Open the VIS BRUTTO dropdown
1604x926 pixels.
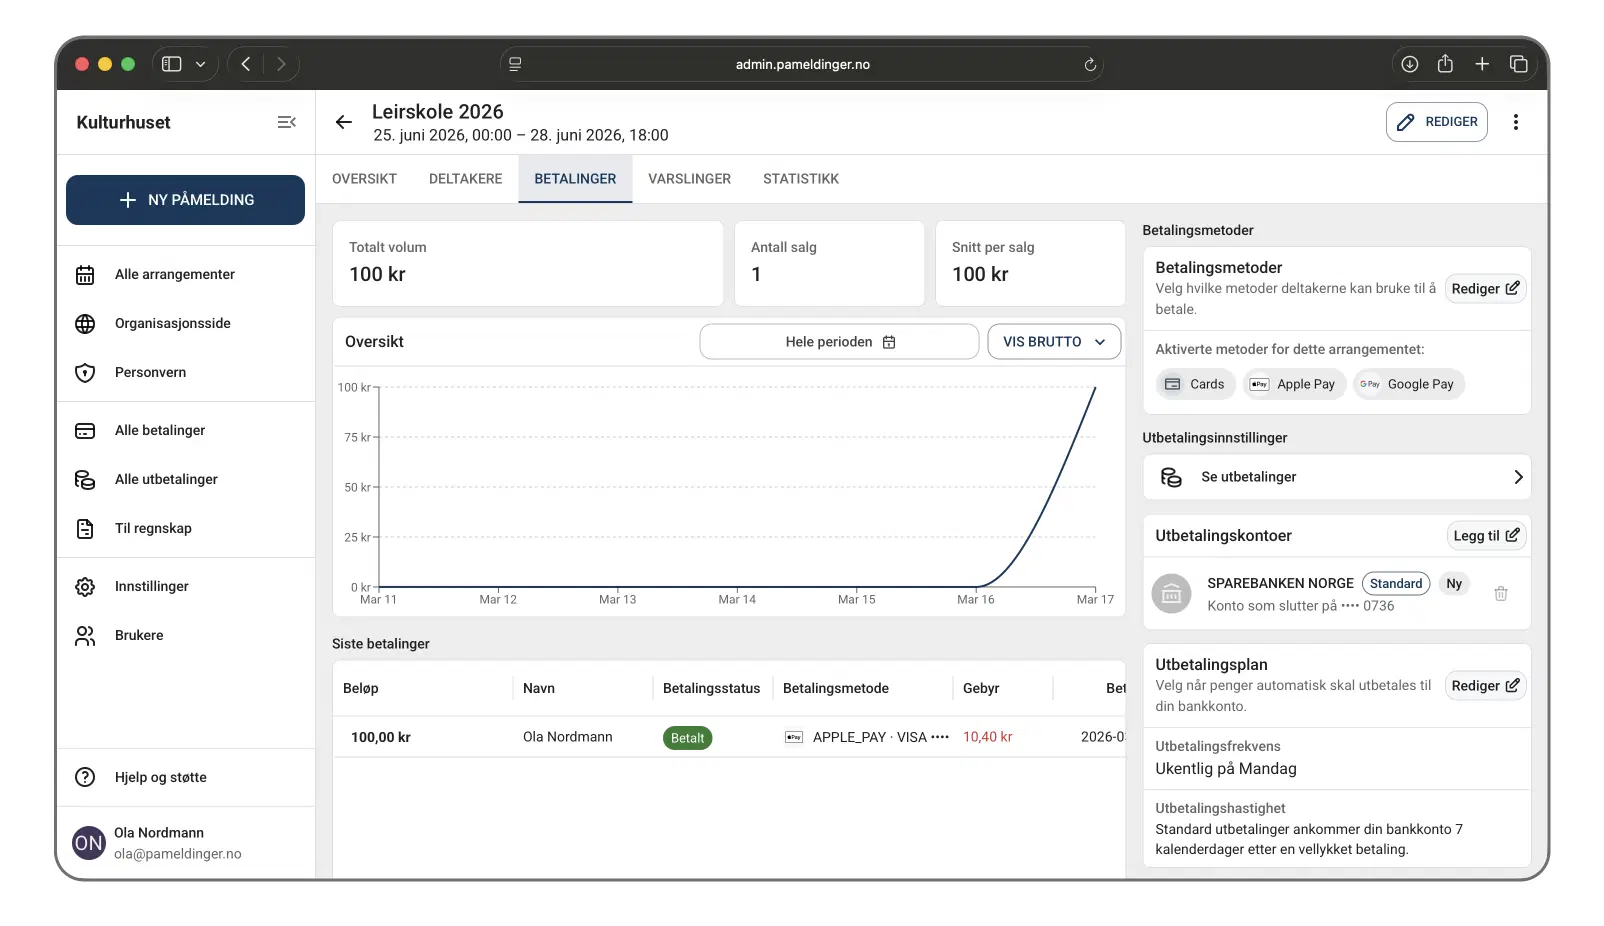click(x=1053, y=342)
